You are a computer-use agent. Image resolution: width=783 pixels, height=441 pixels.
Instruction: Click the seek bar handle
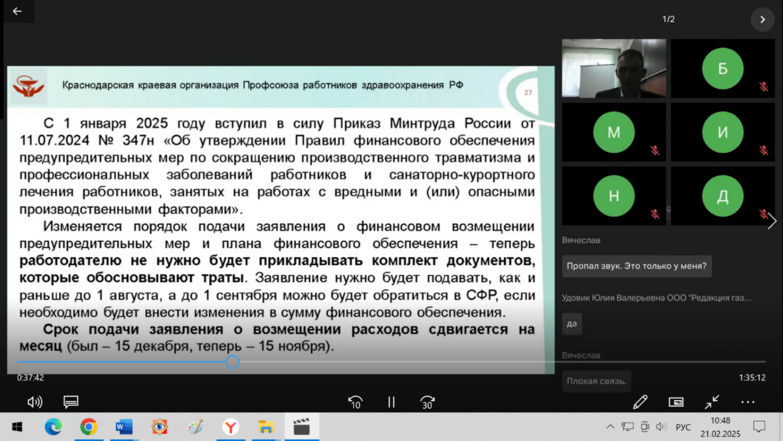(x=232, y=362)
